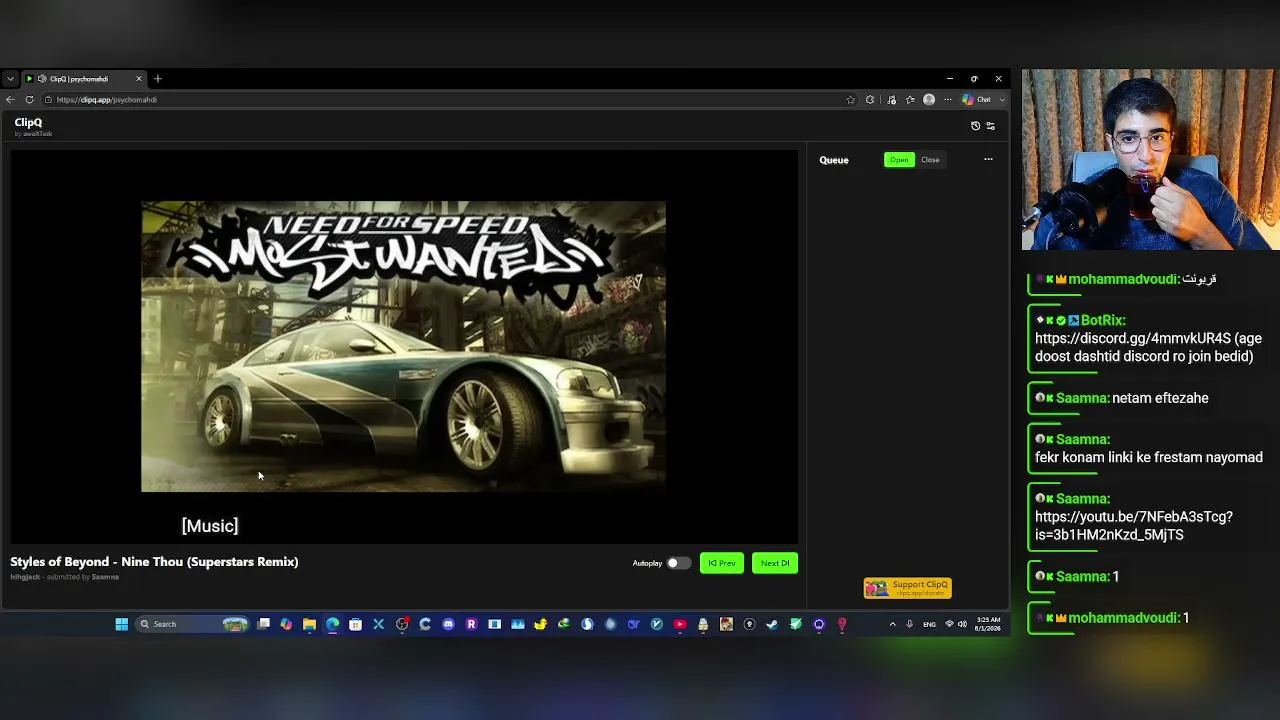Open the browser favorites list icon
Image resolution: width=1280 pixels, height=720 pixels.
910,100
